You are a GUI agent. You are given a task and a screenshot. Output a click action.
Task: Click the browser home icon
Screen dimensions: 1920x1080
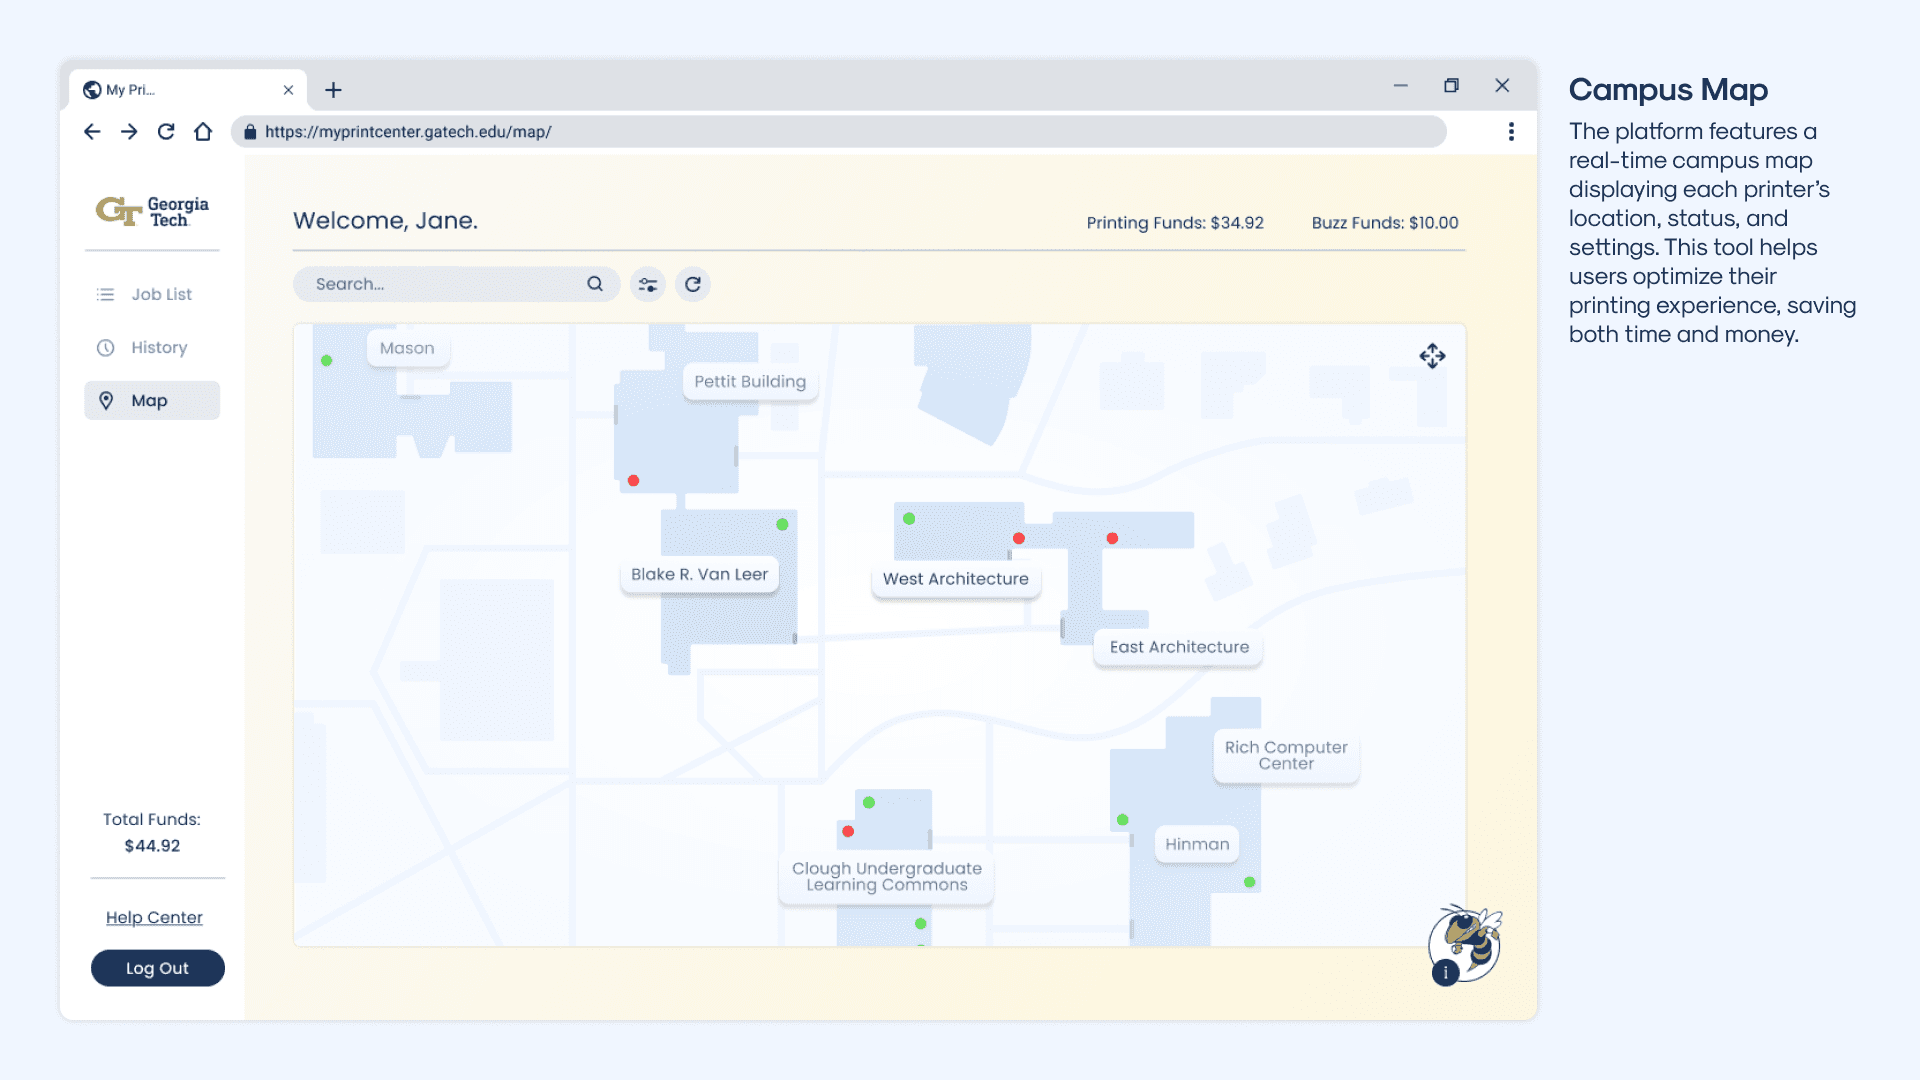tap(203, 132)
